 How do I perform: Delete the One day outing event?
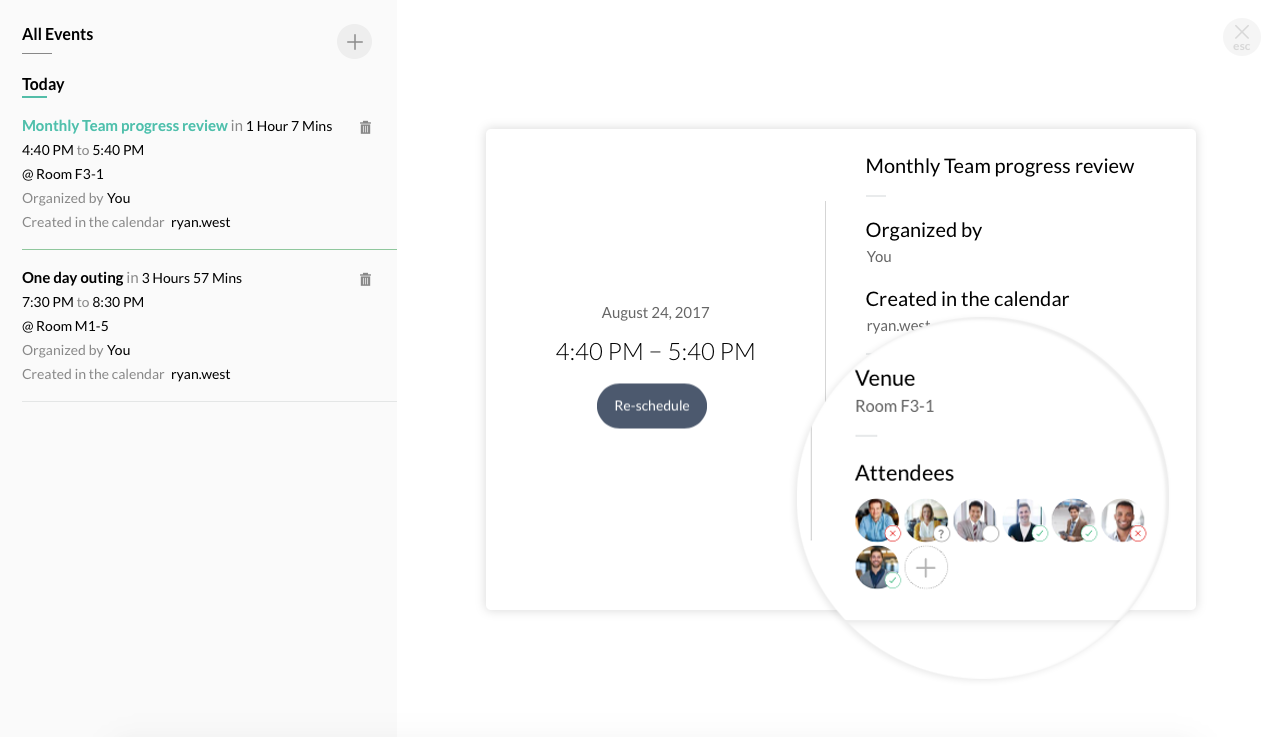tap(365, 279)
